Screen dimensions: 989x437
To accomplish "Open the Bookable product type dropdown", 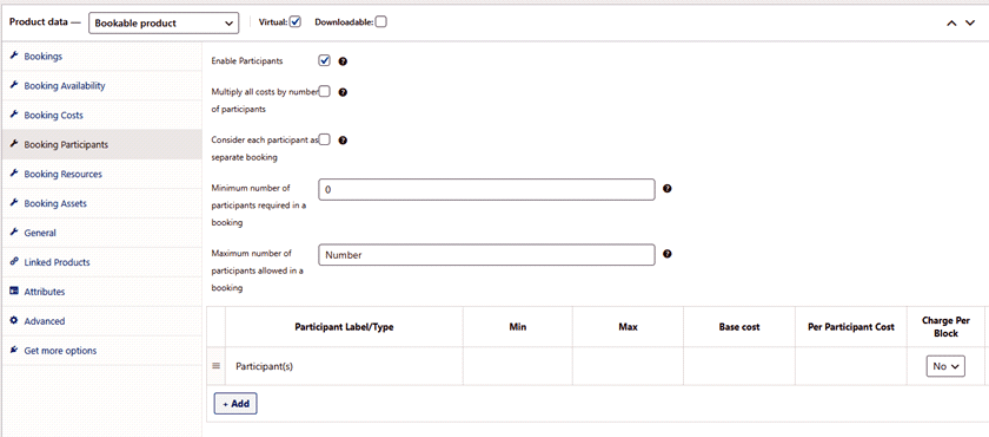I will point(164,22).
